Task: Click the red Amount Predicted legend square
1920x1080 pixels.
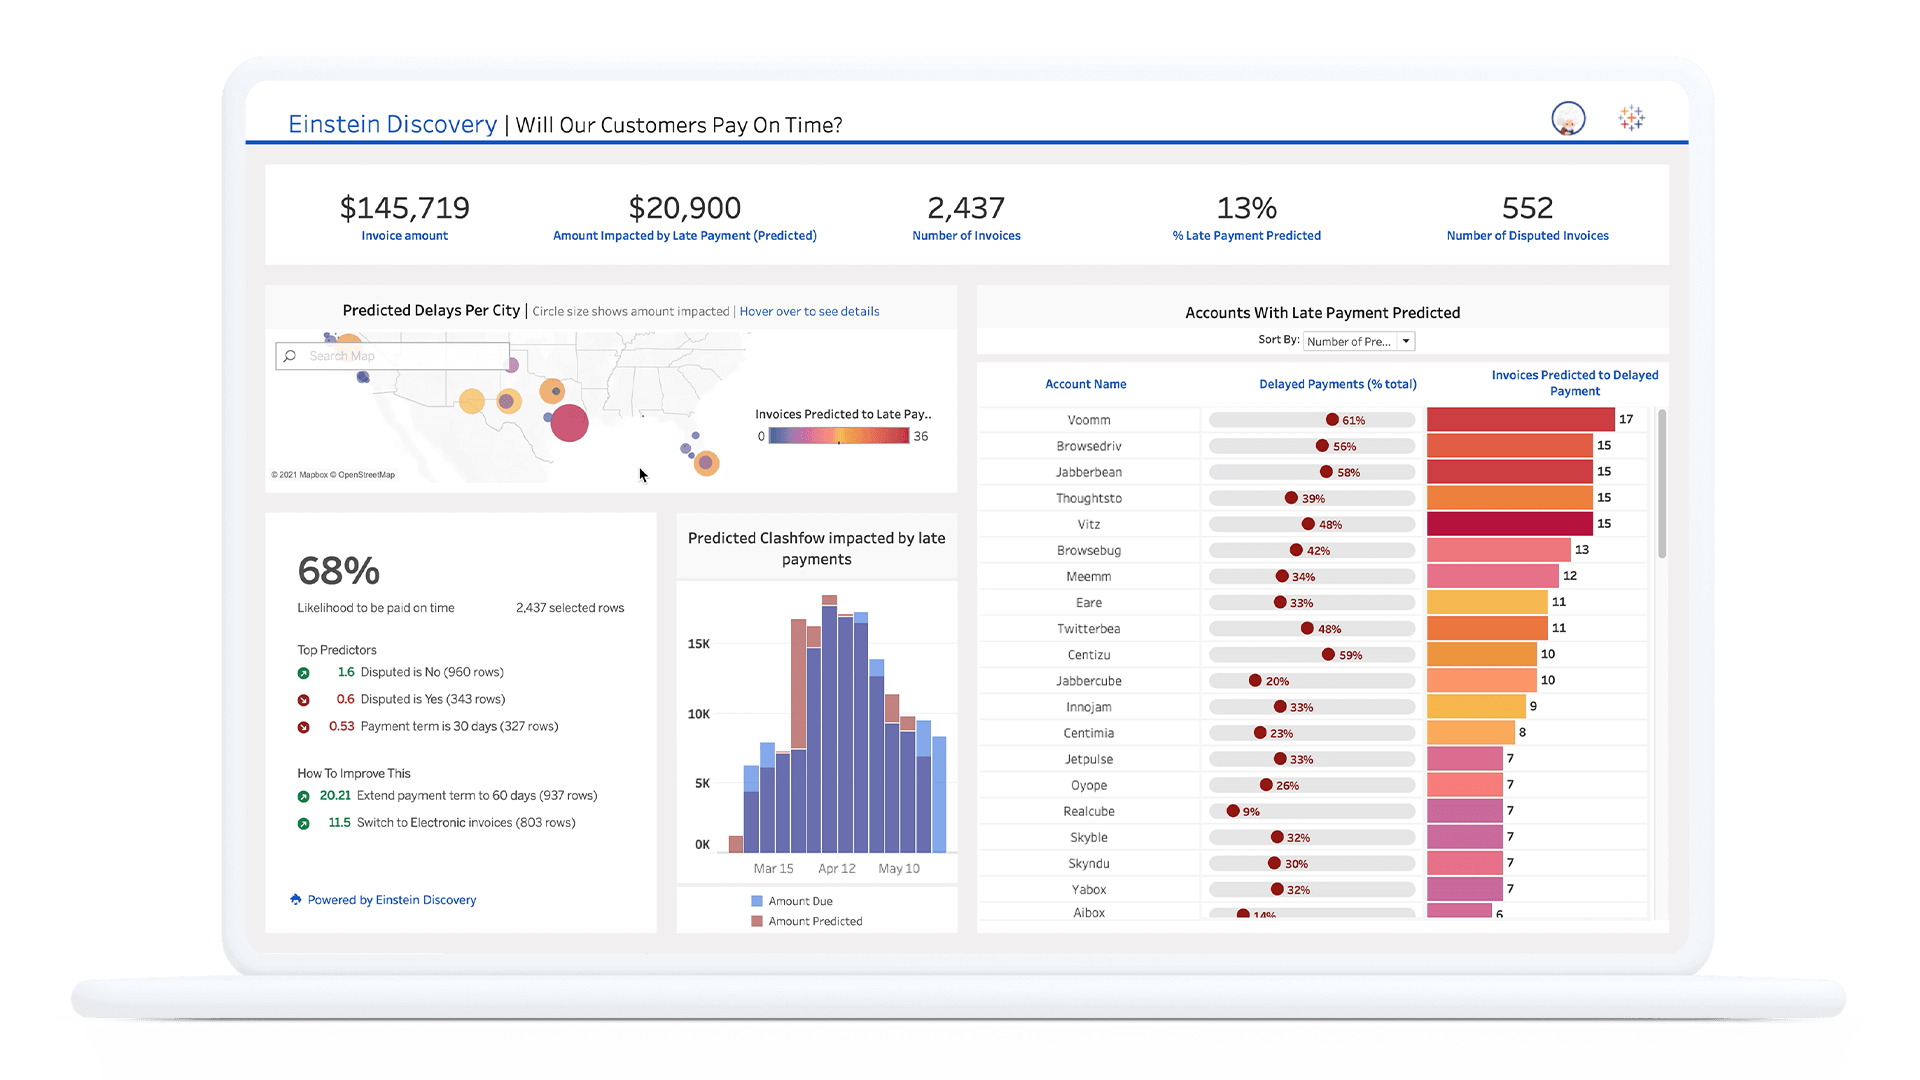Action: pyautogui.click(x=757, y=921)
